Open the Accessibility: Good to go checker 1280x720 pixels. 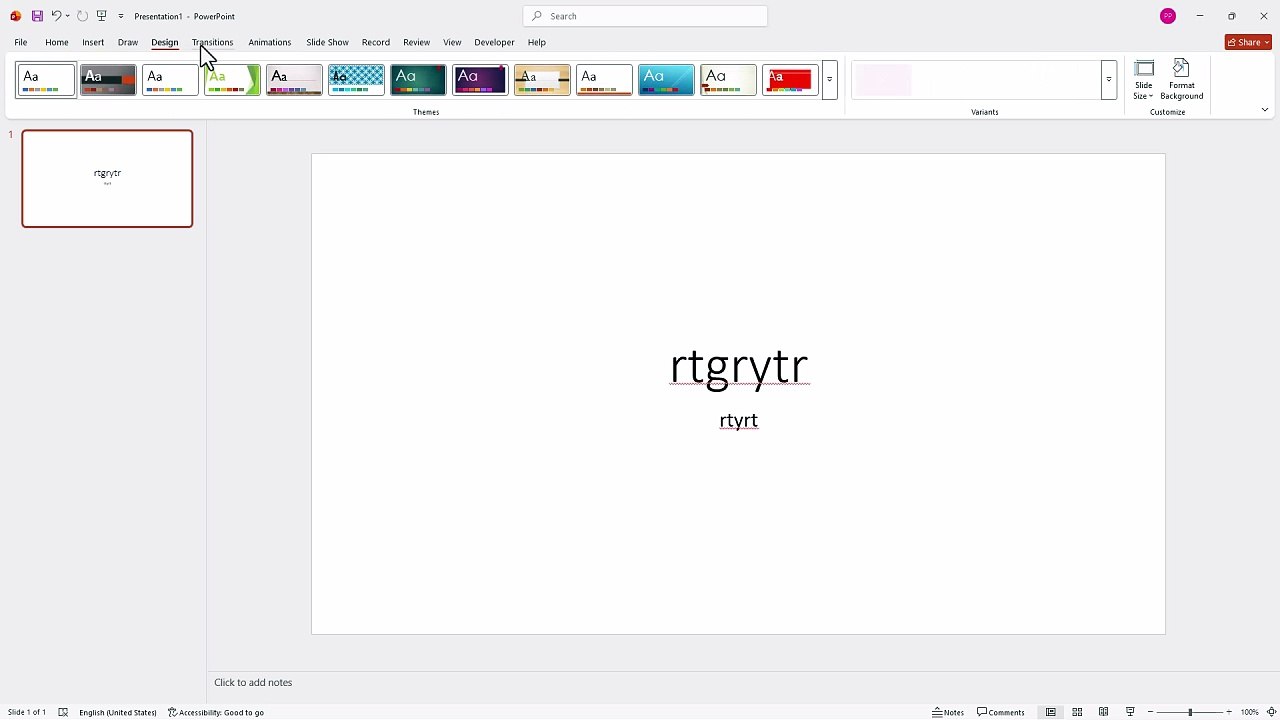[x=216, y=712]
